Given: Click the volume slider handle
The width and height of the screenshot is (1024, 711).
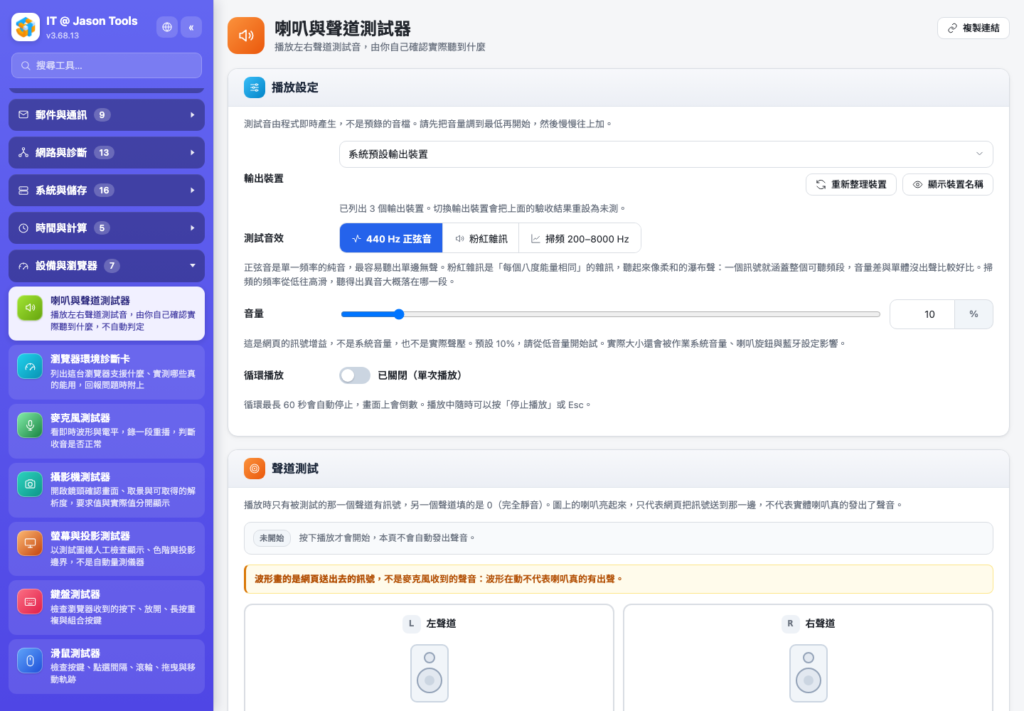Looking at the screenshot, I should click(x=399, y=314).
